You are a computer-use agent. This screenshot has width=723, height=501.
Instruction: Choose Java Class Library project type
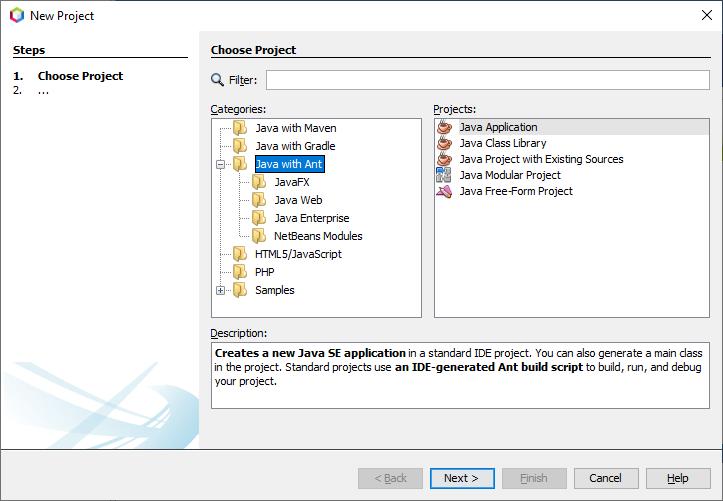503,143
